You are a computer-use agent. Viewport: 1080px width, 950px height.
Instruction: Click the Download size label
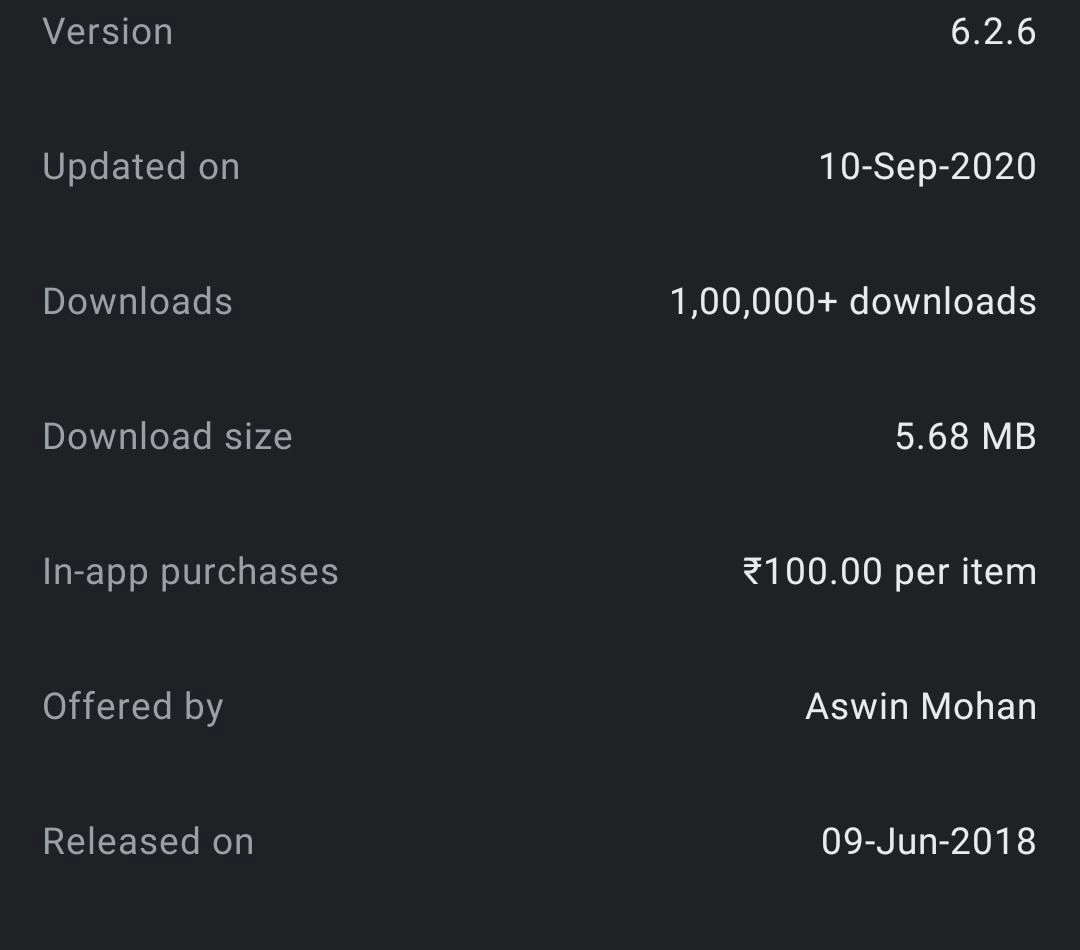coord(168,437)
